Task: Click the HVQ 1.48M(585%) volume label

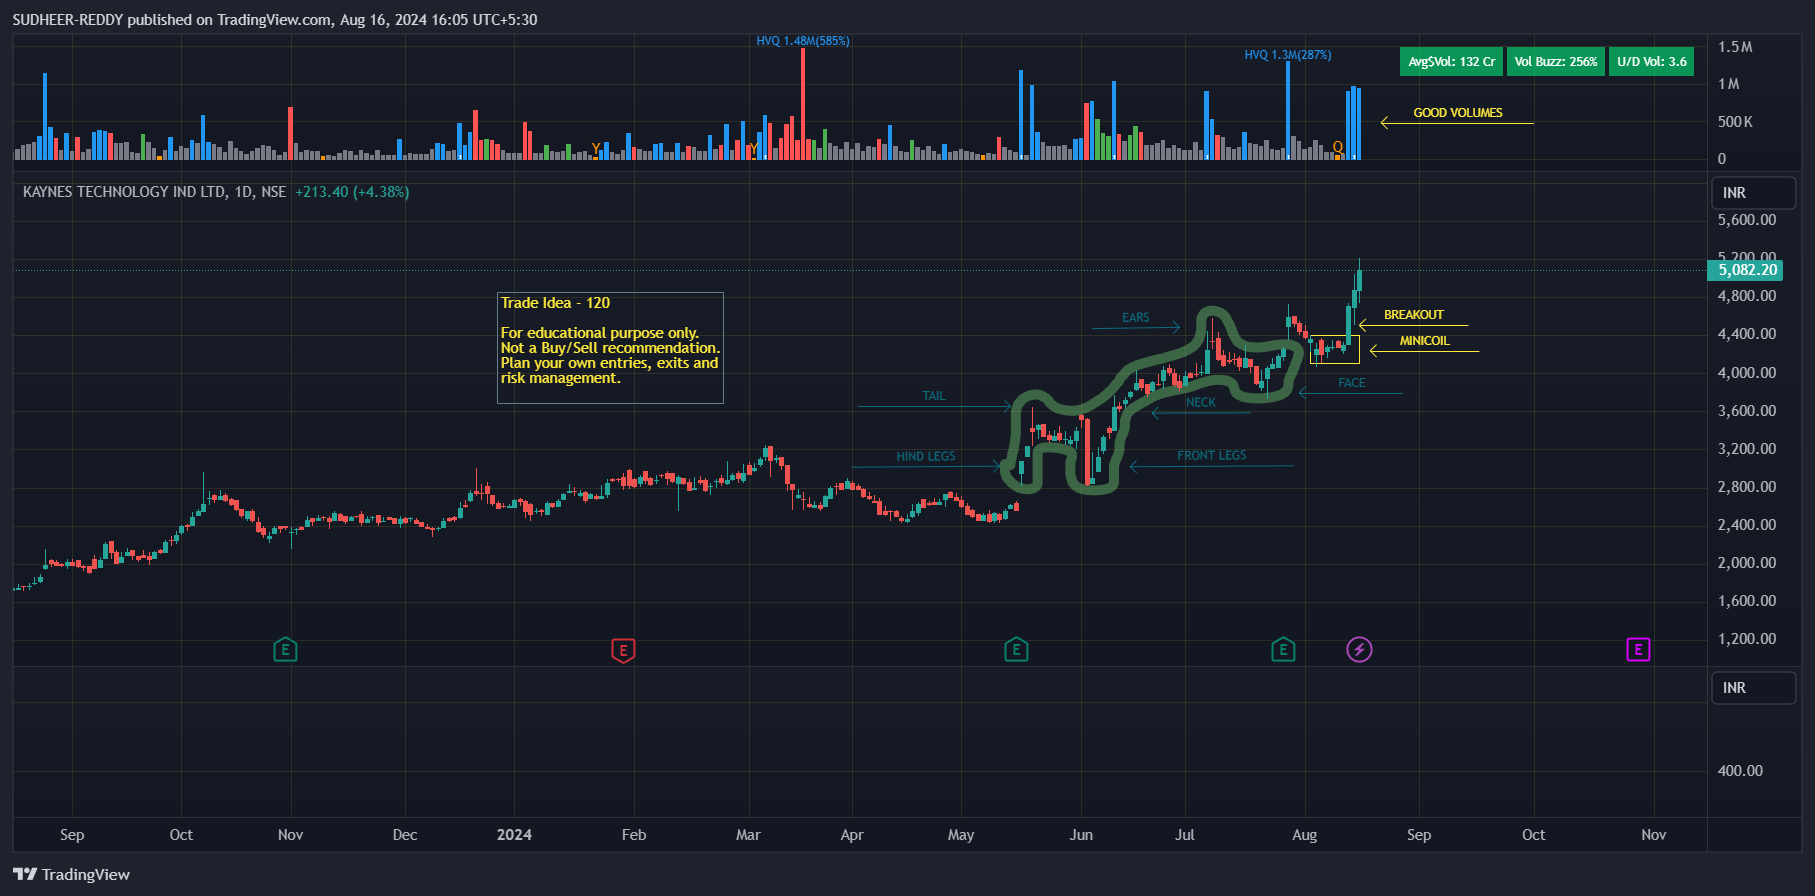Action: [803, 41]
